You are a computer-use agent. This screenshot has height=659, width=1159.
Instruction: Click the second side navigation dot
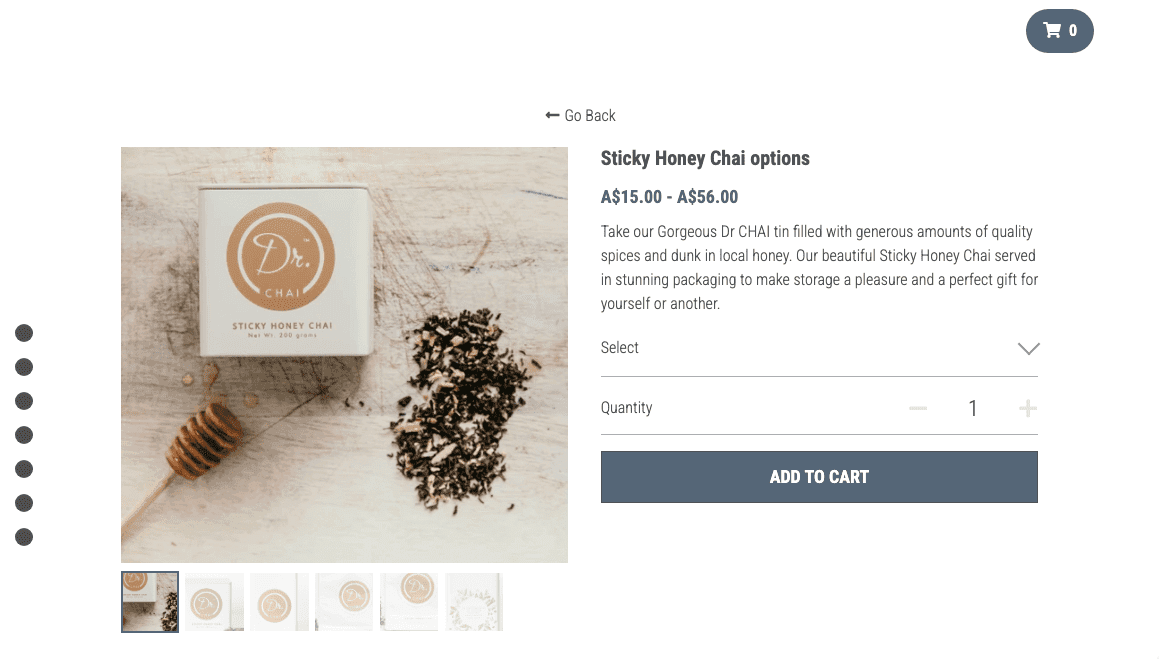click(24, 367)
